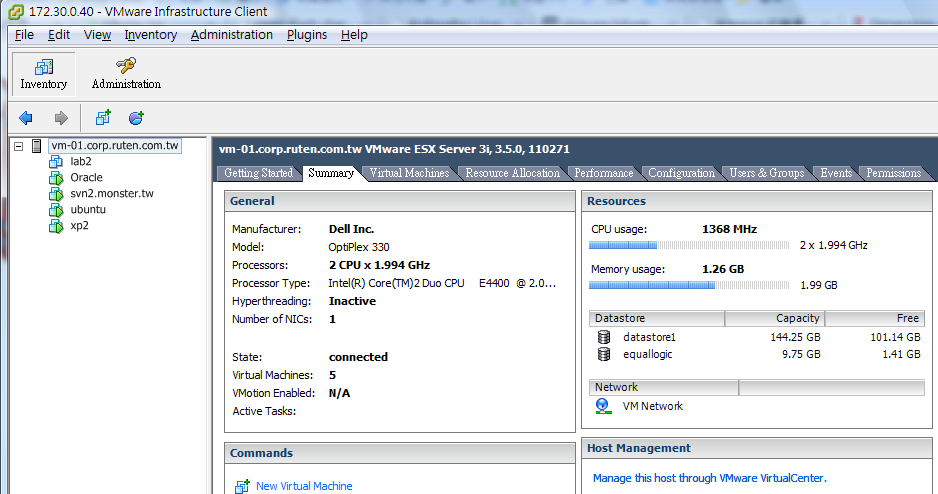Click the equallogic datastore disk icon
938x494 pixels.
[x=604, y=354]
